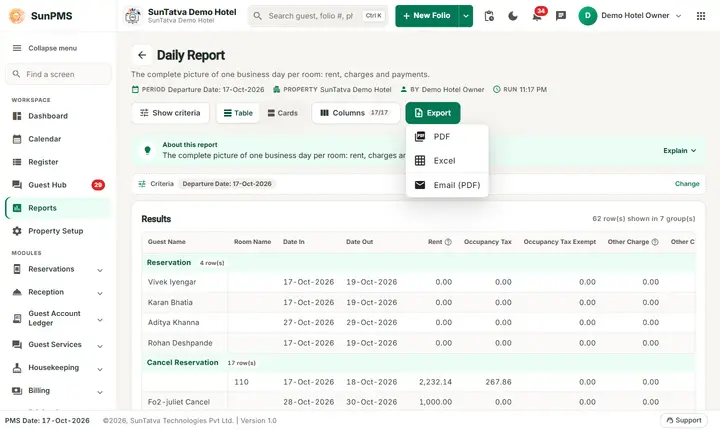
Task: Switch to Table view
Action: [x=238, y=113]
